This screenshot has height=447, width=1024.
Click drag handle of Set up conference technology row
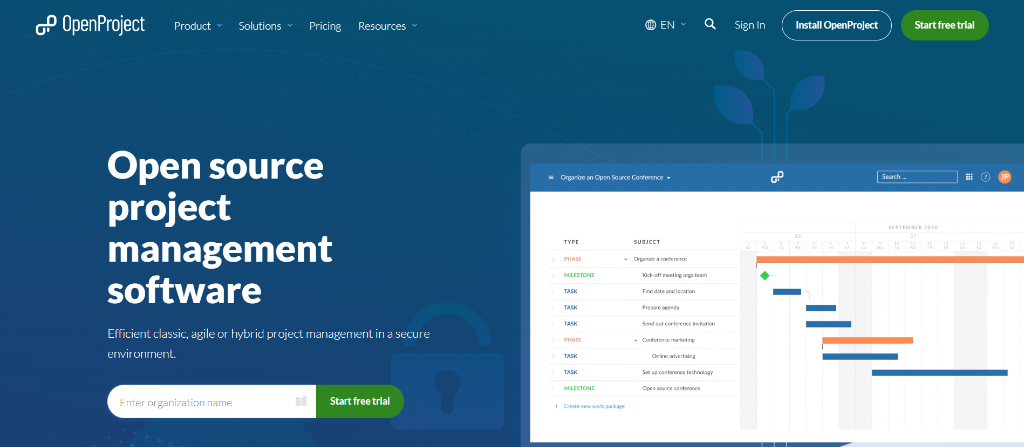[553, 372]
